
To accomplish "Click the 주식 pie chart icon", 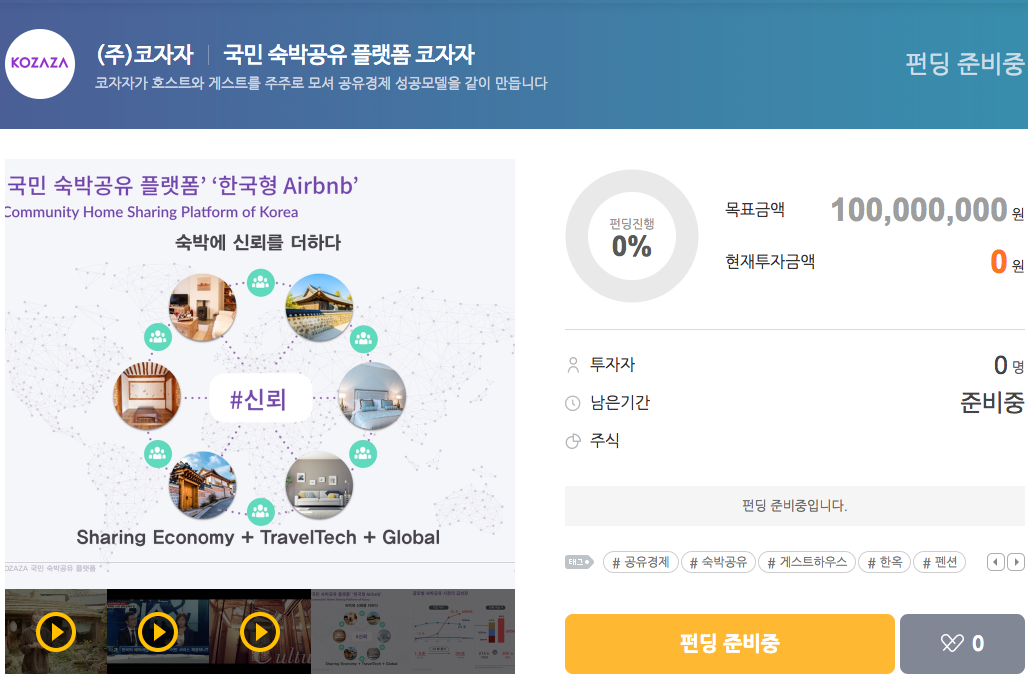I will tap(573, 441).
